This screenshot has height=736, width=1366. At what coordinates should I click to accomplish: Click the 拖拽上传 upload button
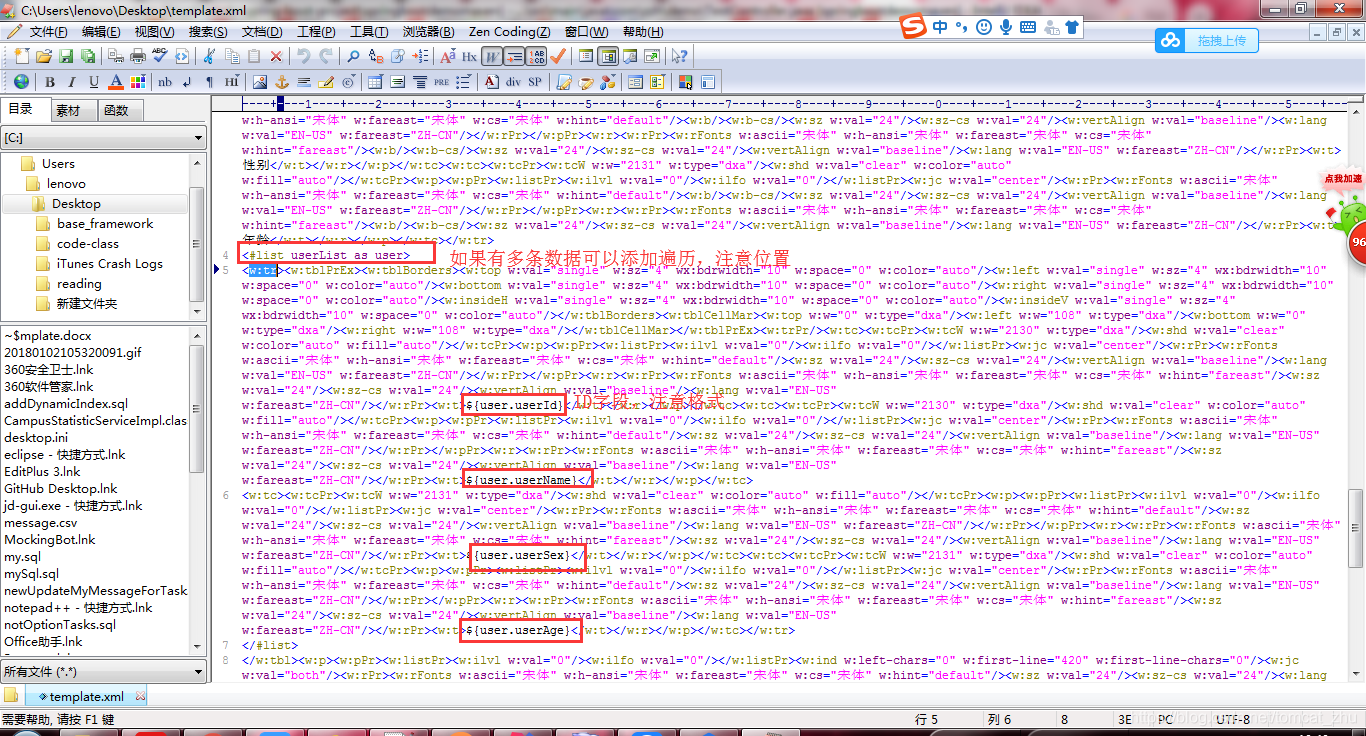[x=1207, y=40]
